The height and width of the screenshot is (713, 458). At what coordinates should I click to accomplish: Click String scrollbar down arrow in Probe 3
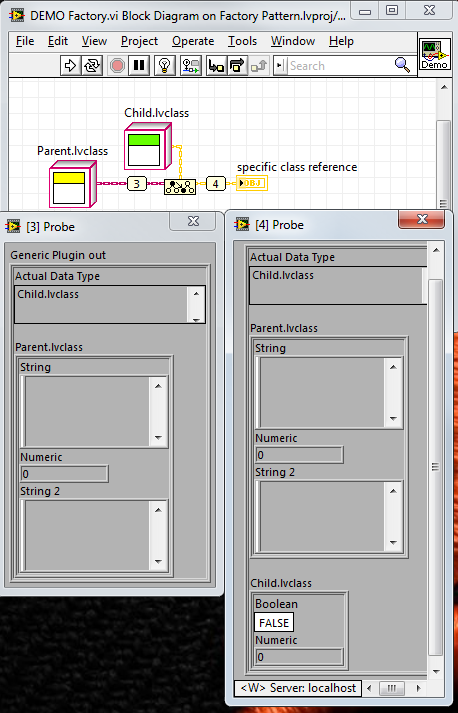[x=158, y=437]
